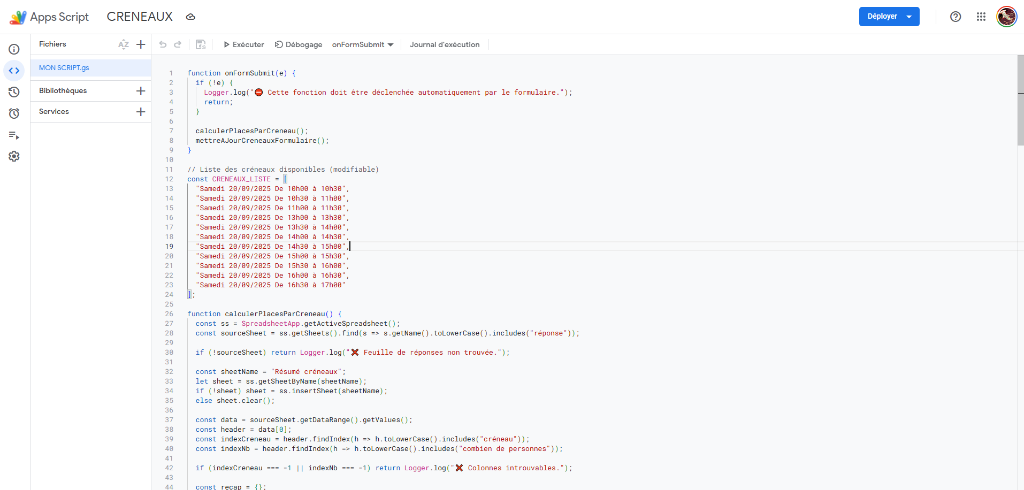Click line number 12 in the gutter
Image resolution: width=1024 pixels, height=490 pixels.
click(170, 179)
